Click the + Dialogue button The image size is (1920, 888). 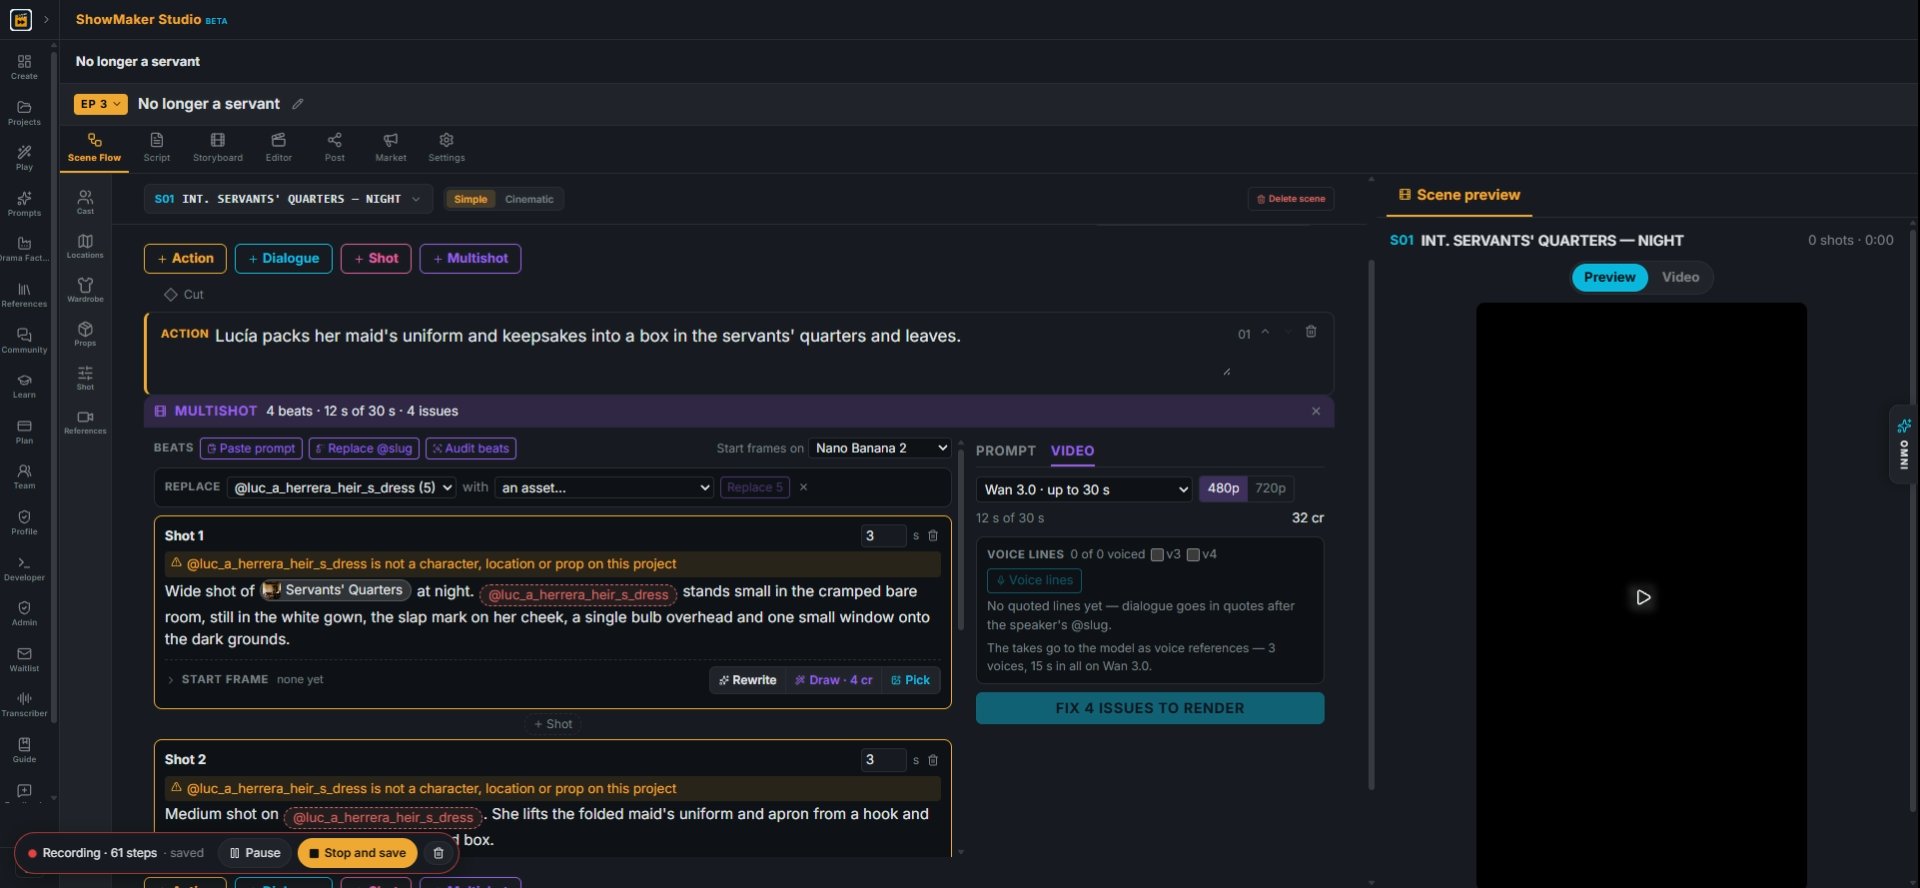coord(284,258)
